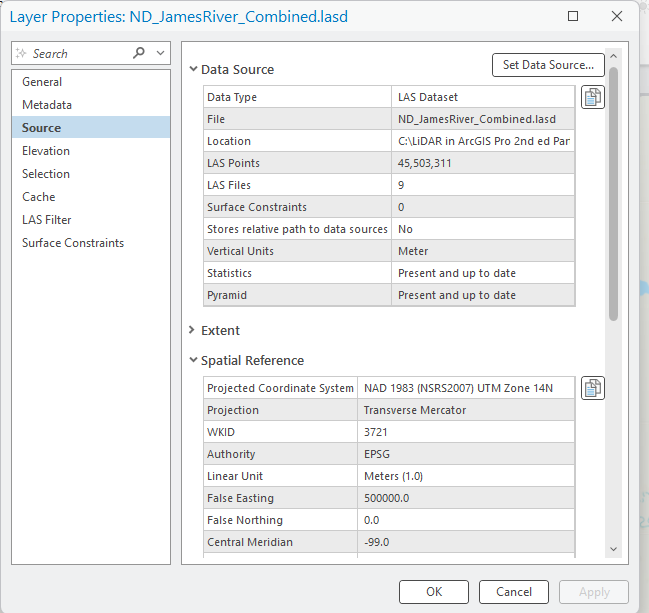
Task: Switch to the Elevation page
Action: (x=91, y=151)
